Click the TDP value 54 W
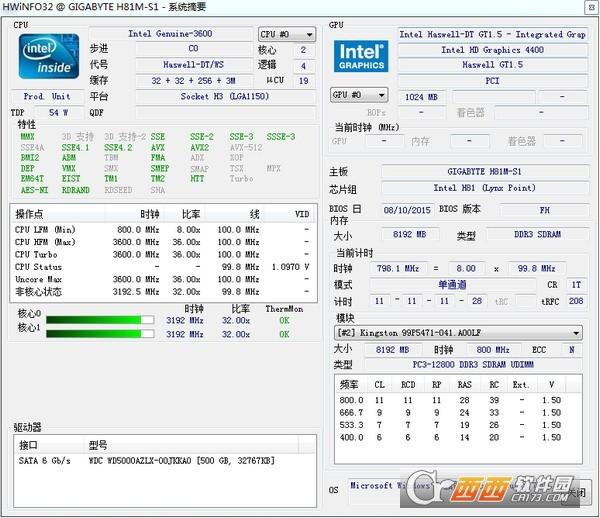 coord(59,112)
